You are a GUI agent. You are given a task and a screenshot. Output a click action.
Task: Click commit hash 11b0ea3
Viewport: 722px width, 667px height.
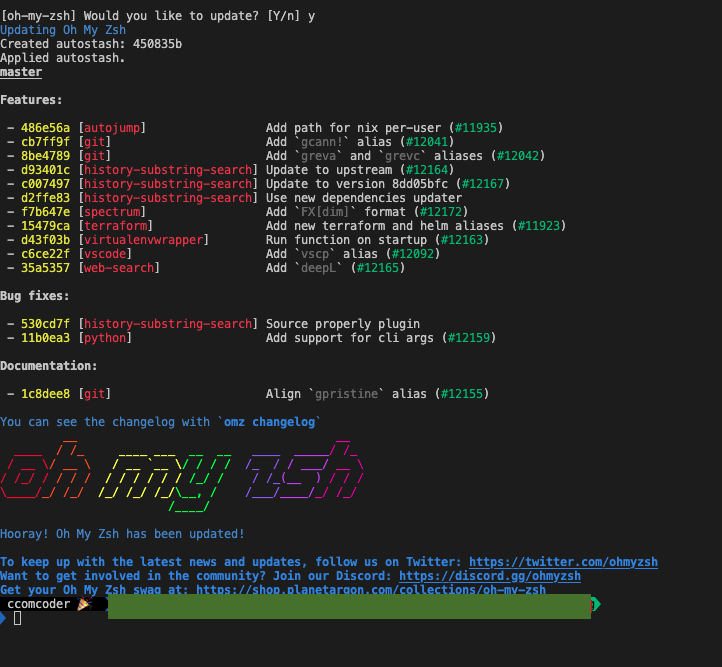46,338
